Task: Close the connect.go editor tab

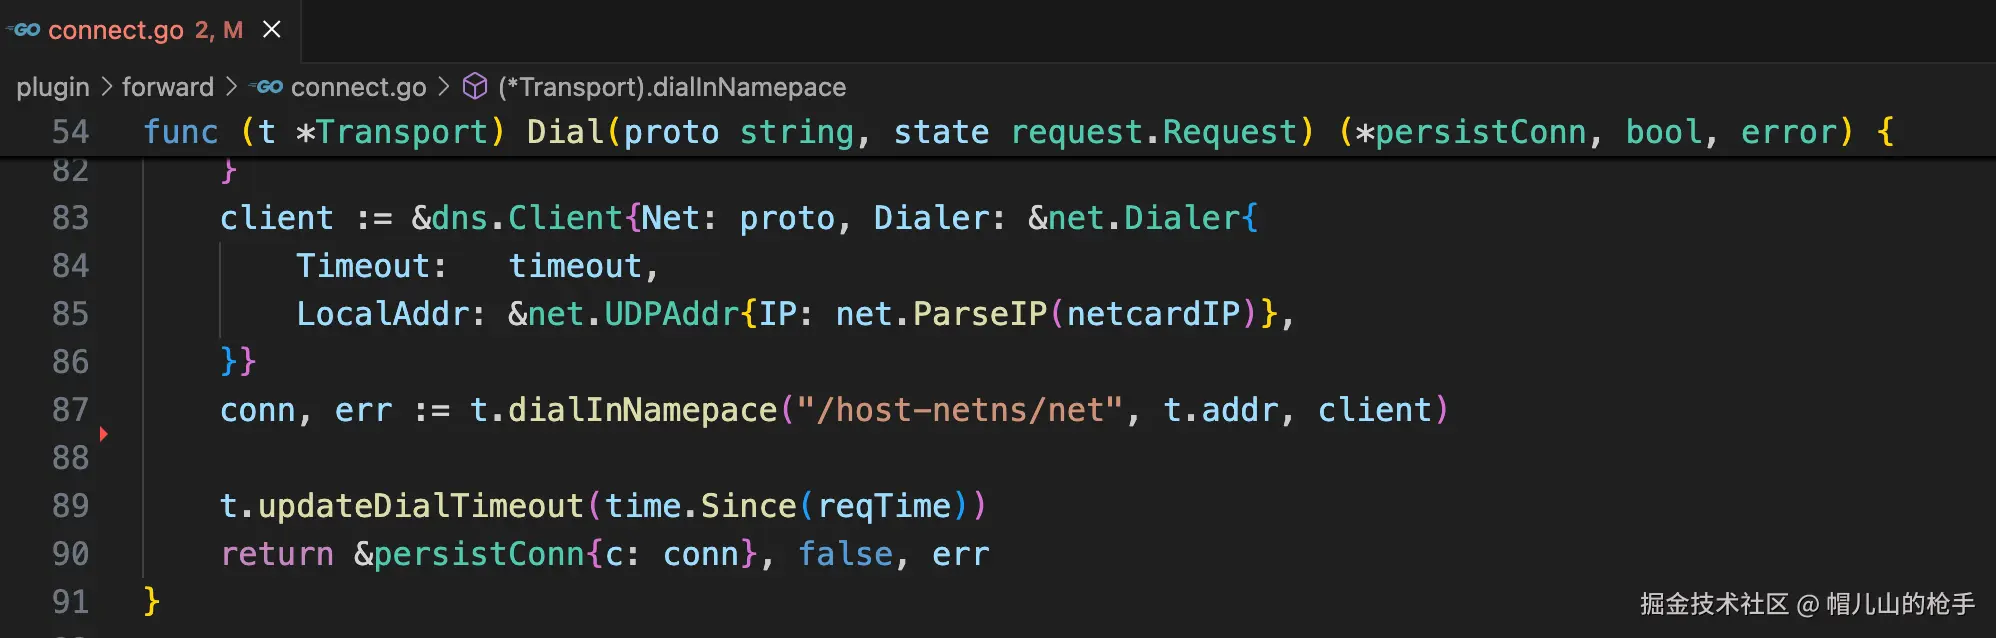Action: coord(272,30)
